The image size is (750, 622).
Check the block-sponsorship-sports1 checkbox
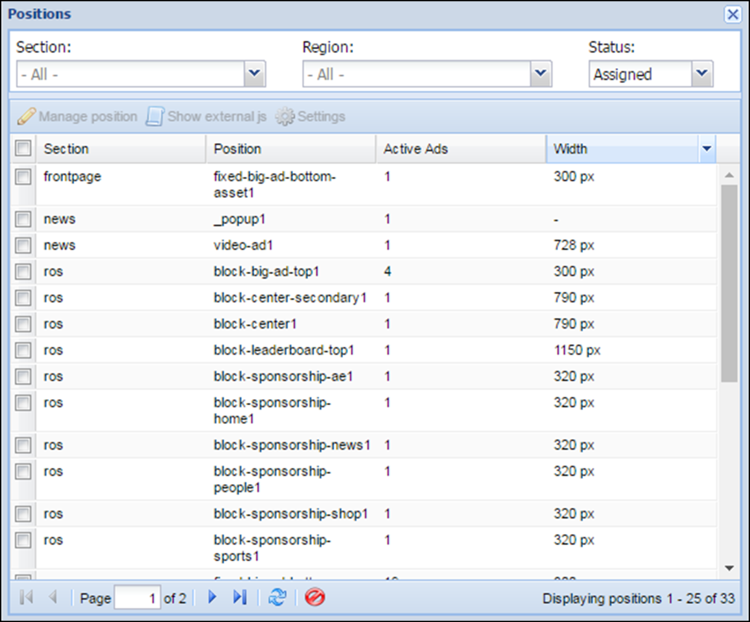pos(23,540)
